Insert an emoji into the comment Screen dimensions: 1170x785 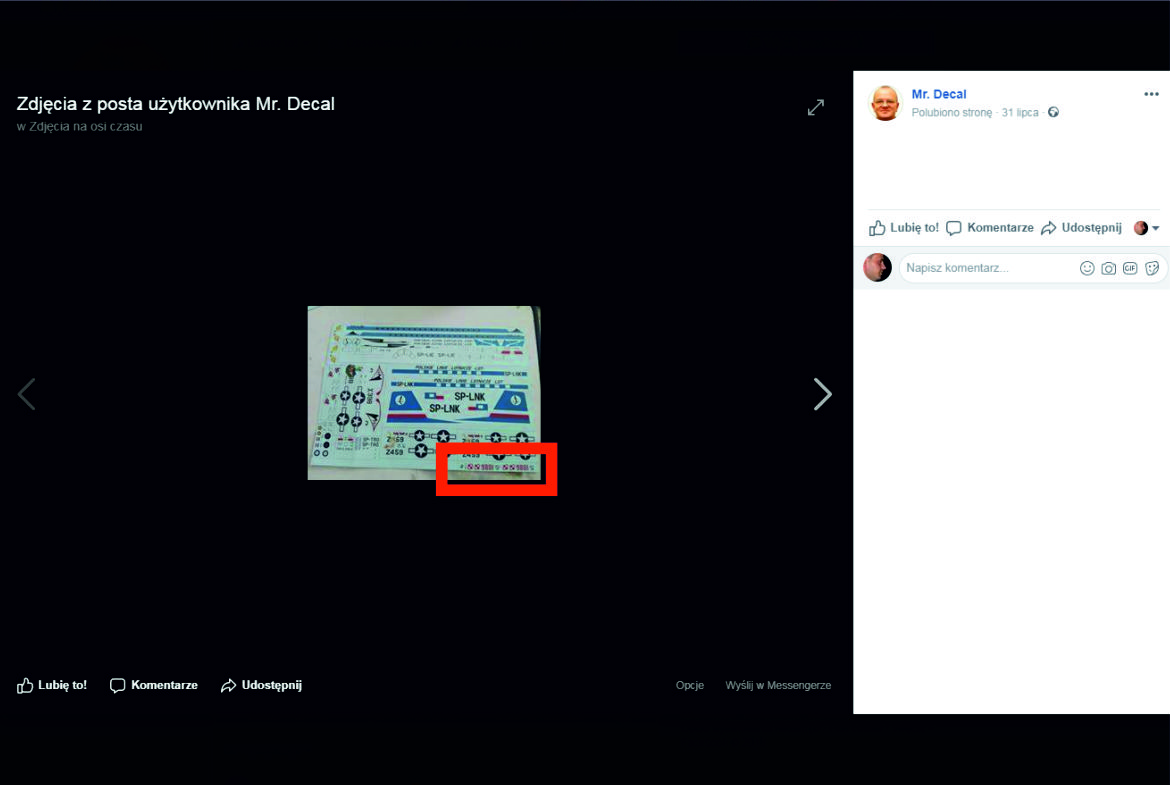pos(1087,268)
